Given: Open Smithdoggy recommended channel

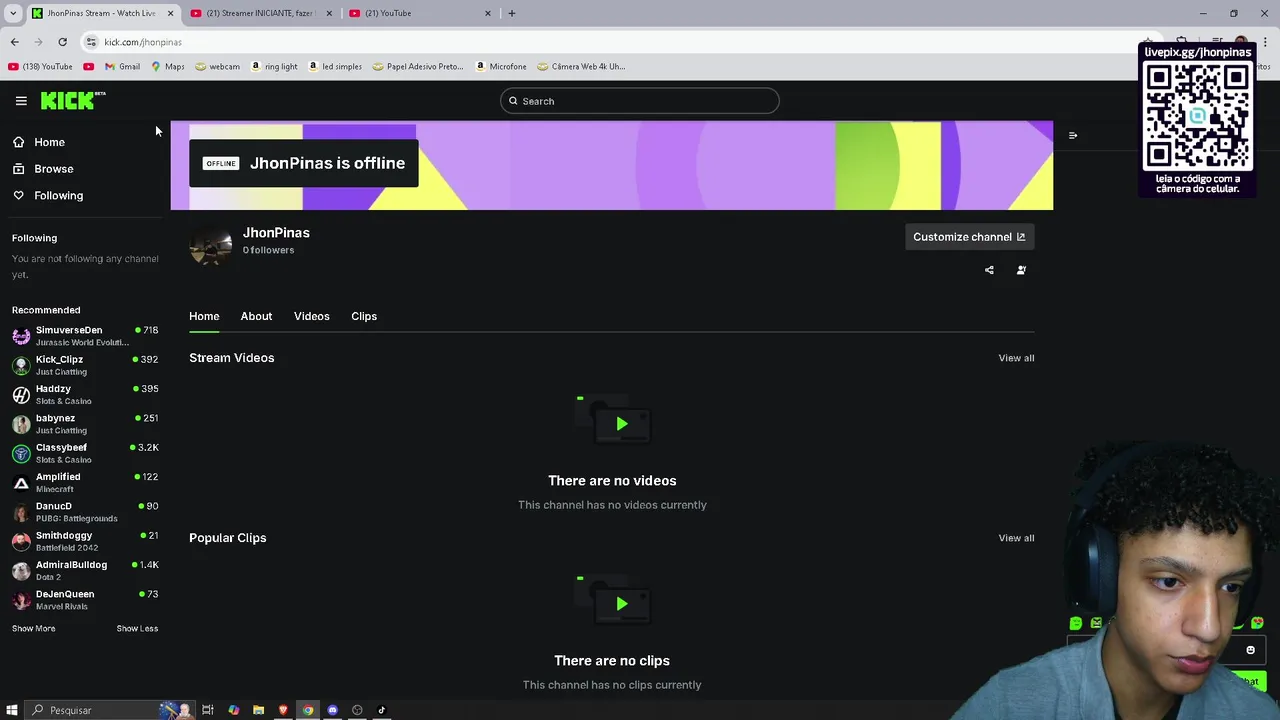Looking at the screenshot, I should tap(85, 541).
